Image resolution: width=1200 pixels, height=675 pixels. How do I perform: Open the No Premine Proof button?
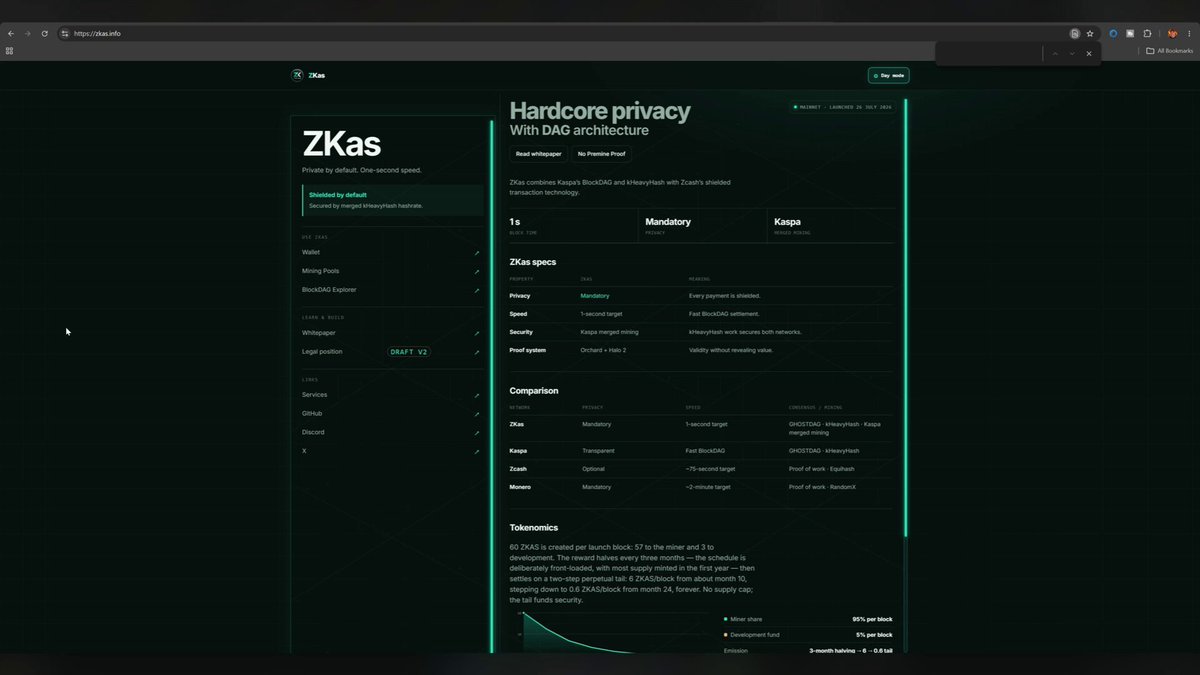click(601, 154)
